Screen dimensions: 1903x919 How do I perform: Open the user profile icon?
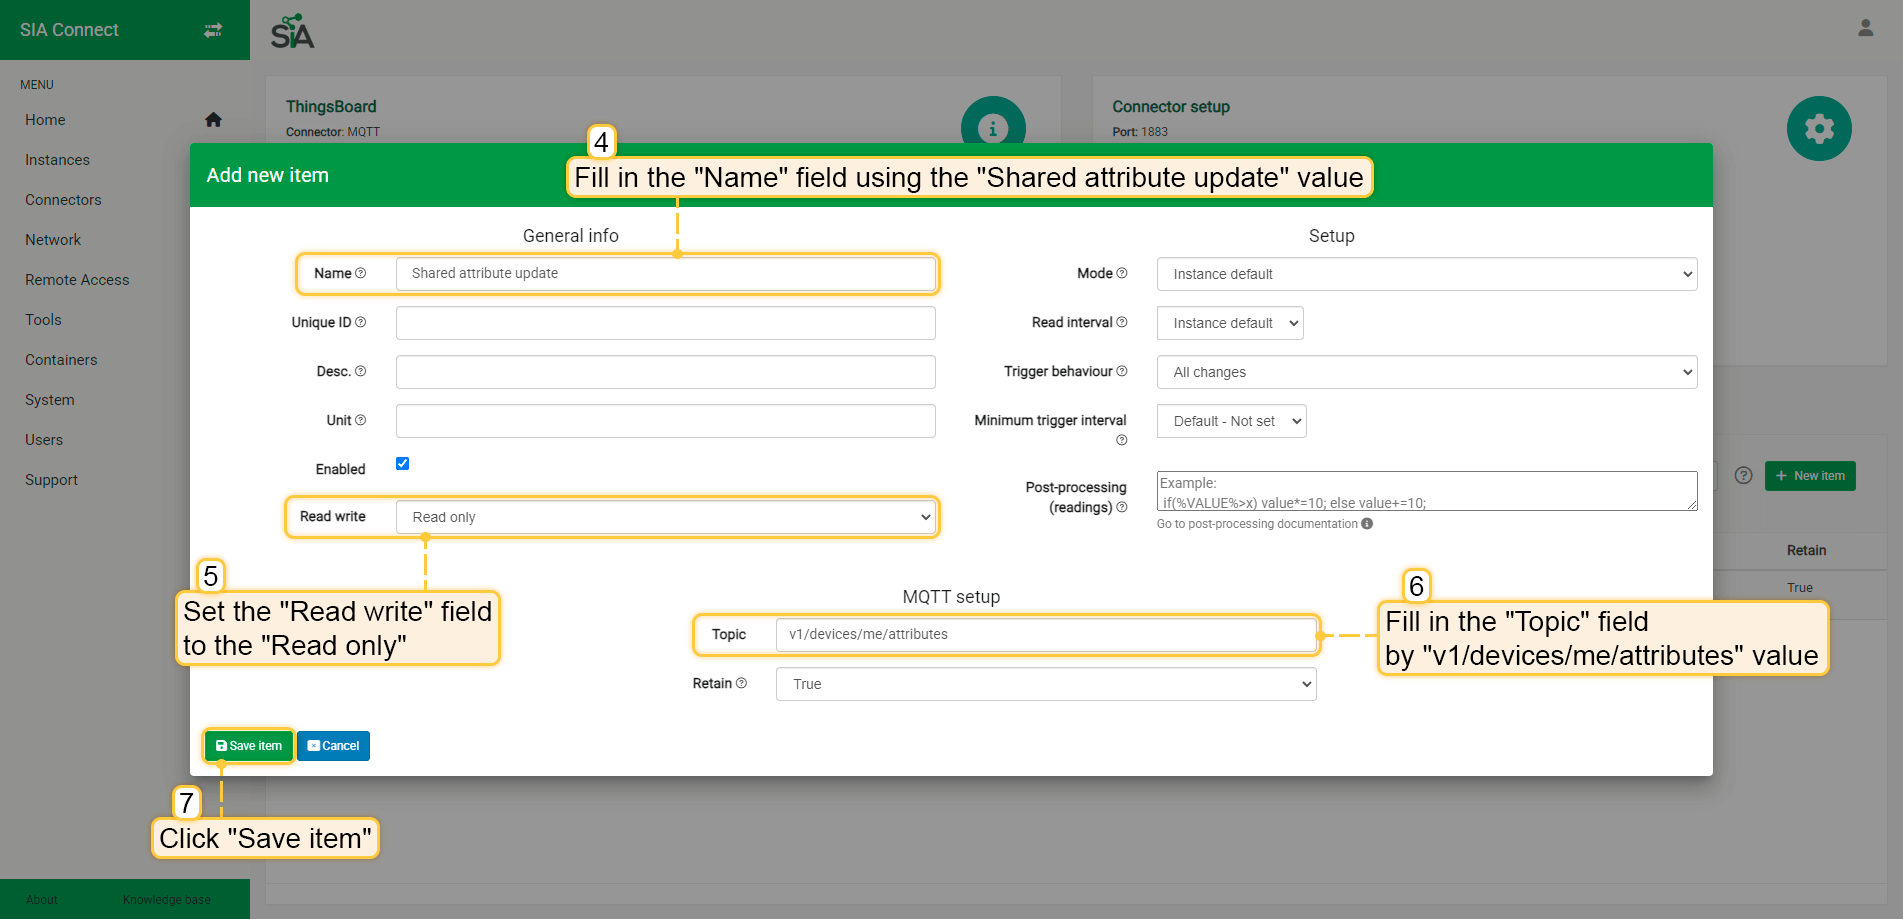pyautogui.click(x=1865, y=28)
